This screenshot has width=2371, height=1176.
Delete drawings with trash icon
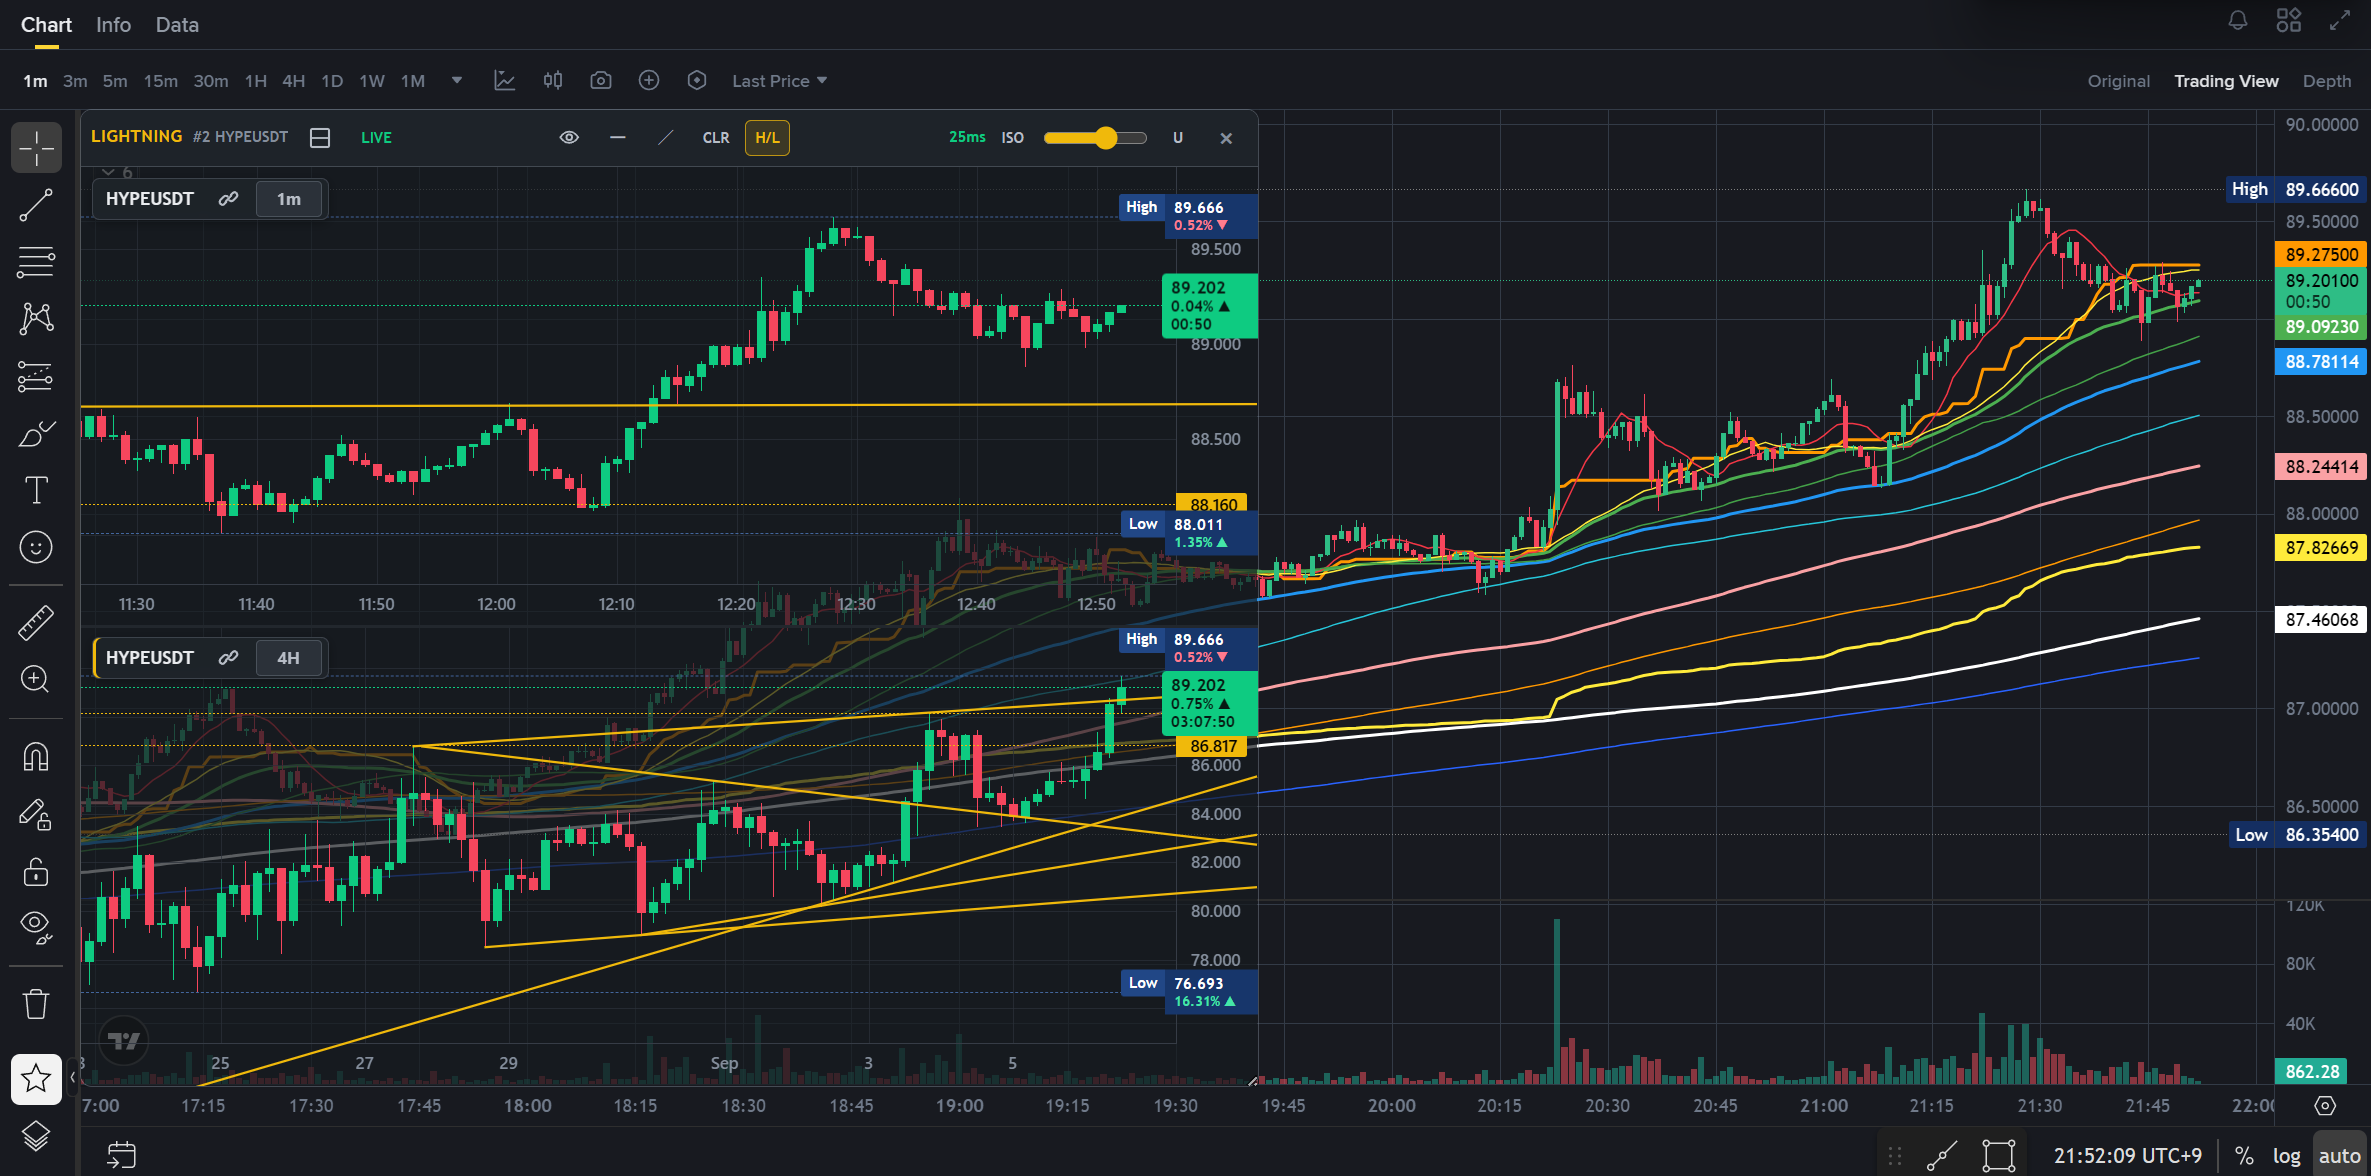(x=36, y=1003)
